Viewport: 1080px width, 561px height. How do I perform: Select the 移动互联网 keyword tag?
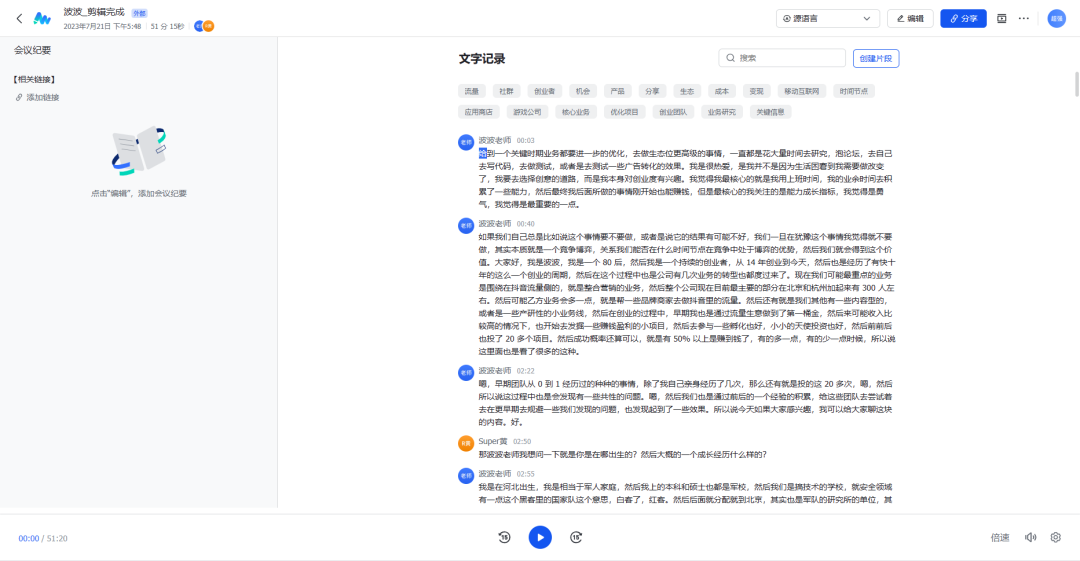[801, 91]
